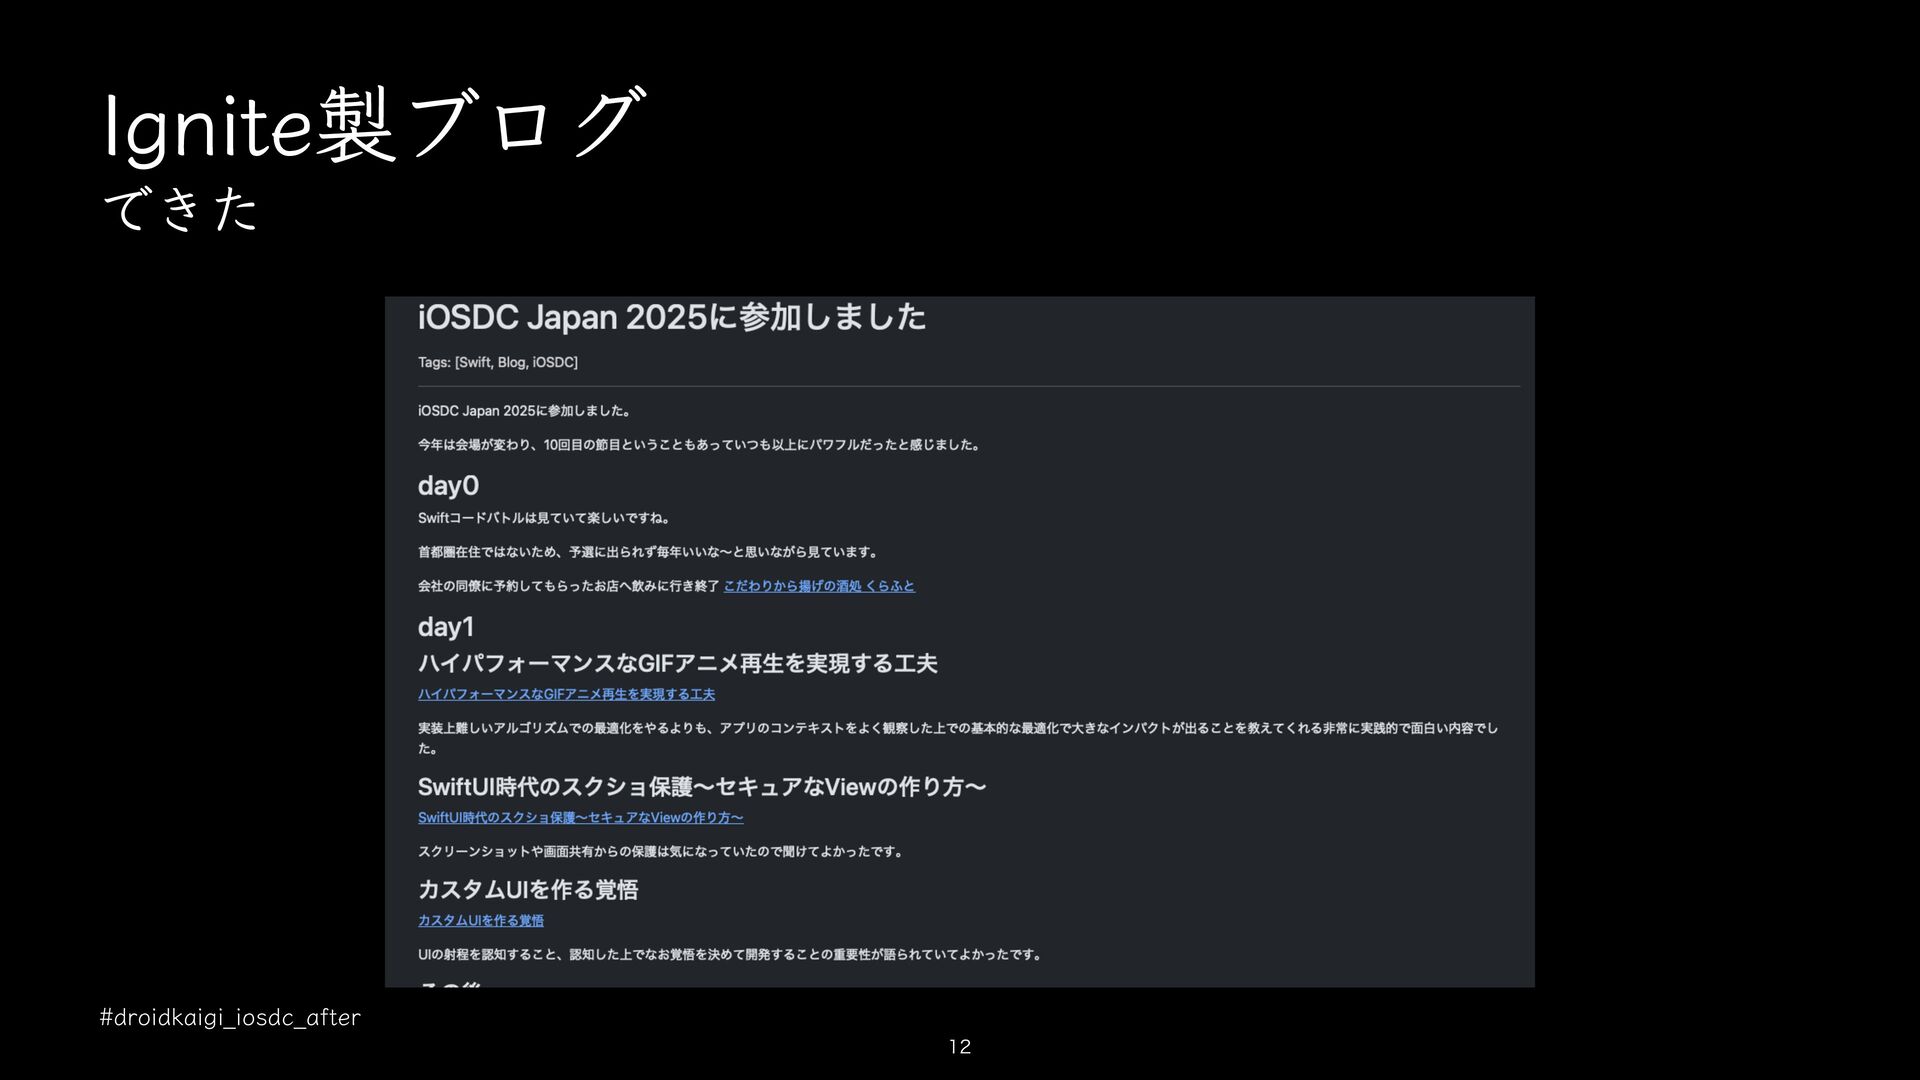Click the bold カスタムUIを作る覚悟 heading

click(x=527, y=890)
